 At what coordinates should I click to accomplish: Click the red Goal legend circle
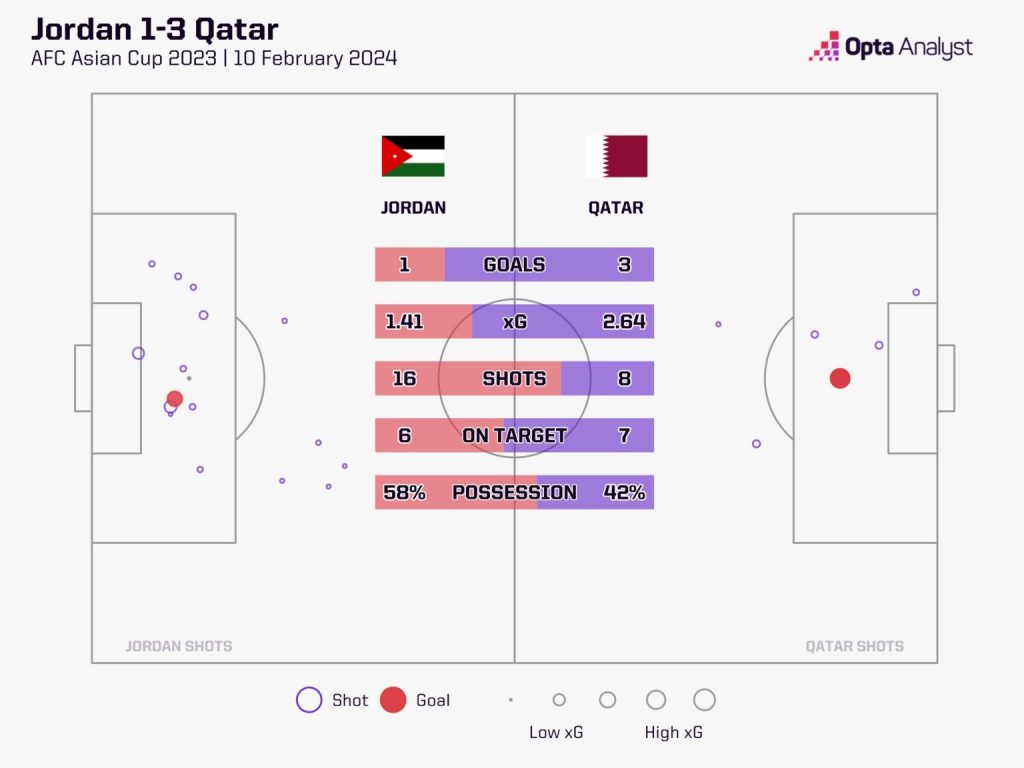tap(393, 699)
